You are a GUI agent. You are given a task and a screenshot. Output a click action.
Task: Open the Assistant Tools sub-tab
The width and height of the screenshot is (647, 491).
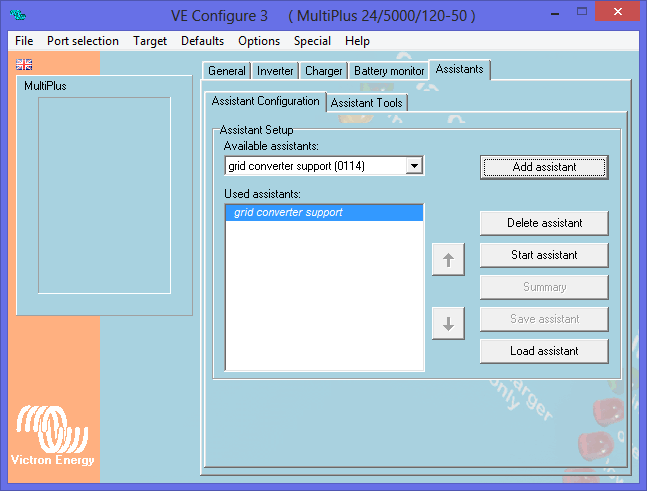(367, 102)
